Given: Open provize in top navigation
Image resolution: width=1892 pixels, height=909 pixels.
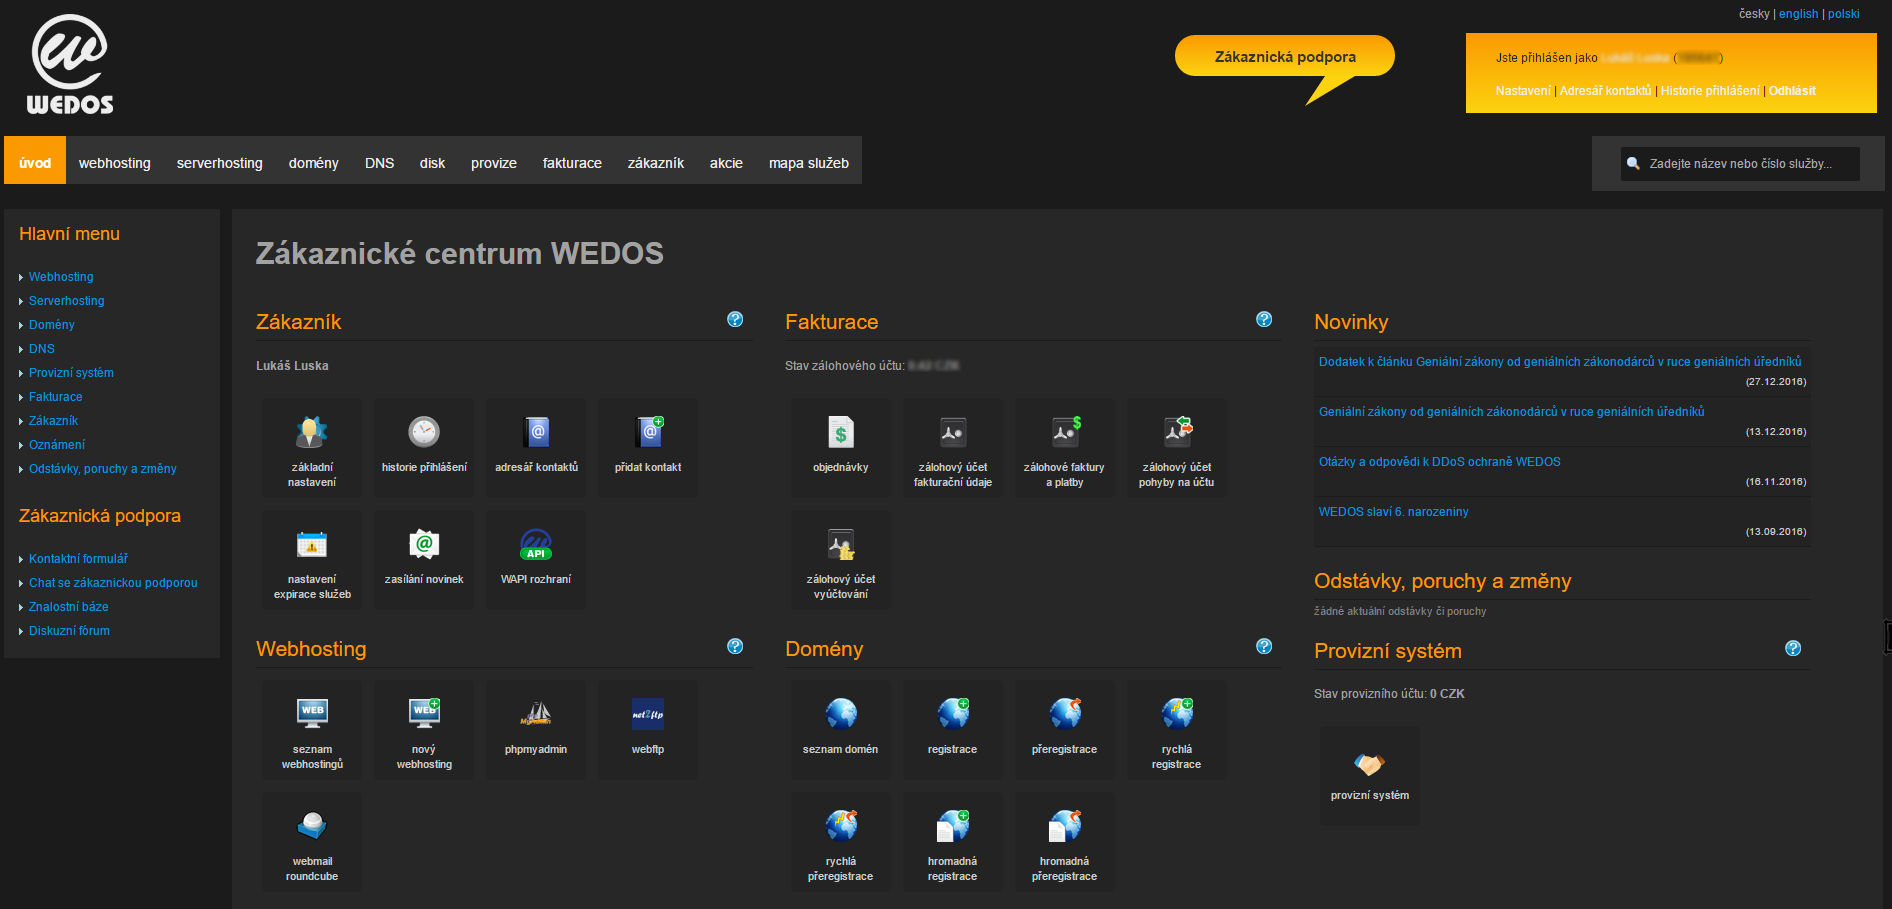Looking at the screenshot, I should (494, 163).
